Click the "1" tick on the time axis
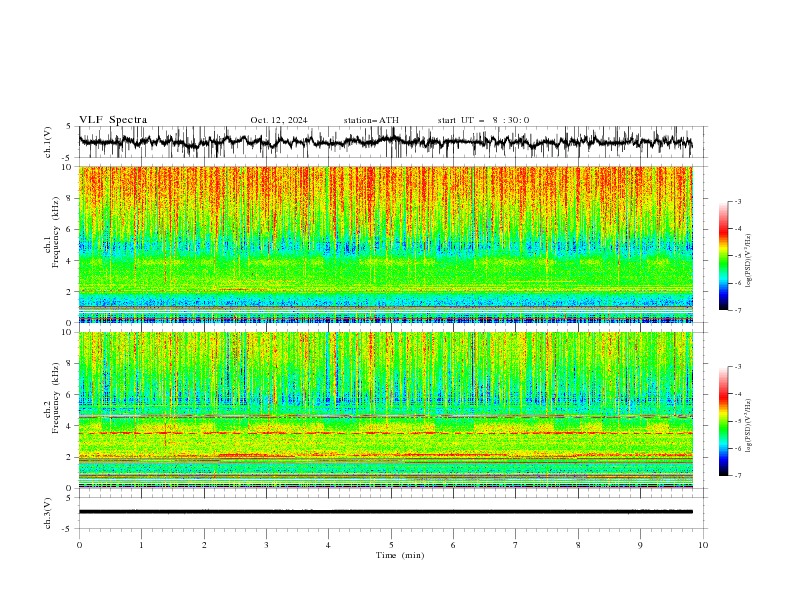This screenshot has width=792, height=612. 141,545
